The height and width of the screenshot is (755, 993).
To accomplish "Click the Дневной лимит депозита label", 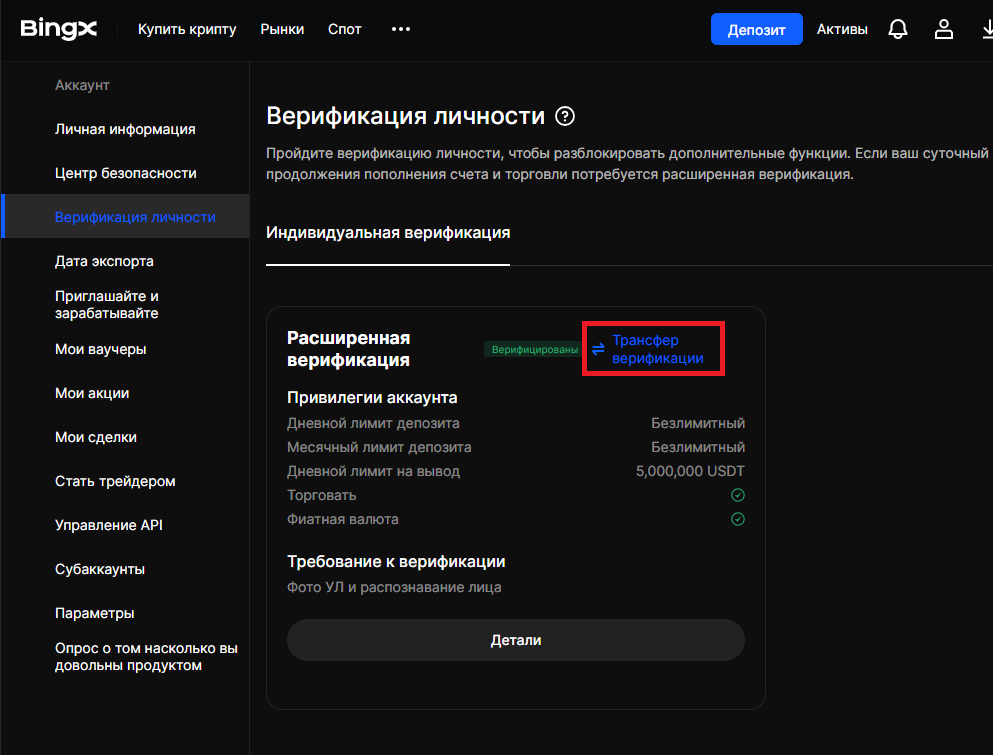I will click(x=373, y=423).
